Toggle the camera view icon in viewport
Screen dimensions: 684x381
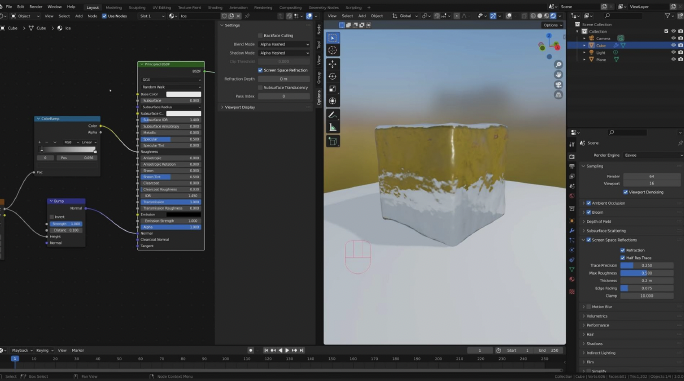pos(558,85)
